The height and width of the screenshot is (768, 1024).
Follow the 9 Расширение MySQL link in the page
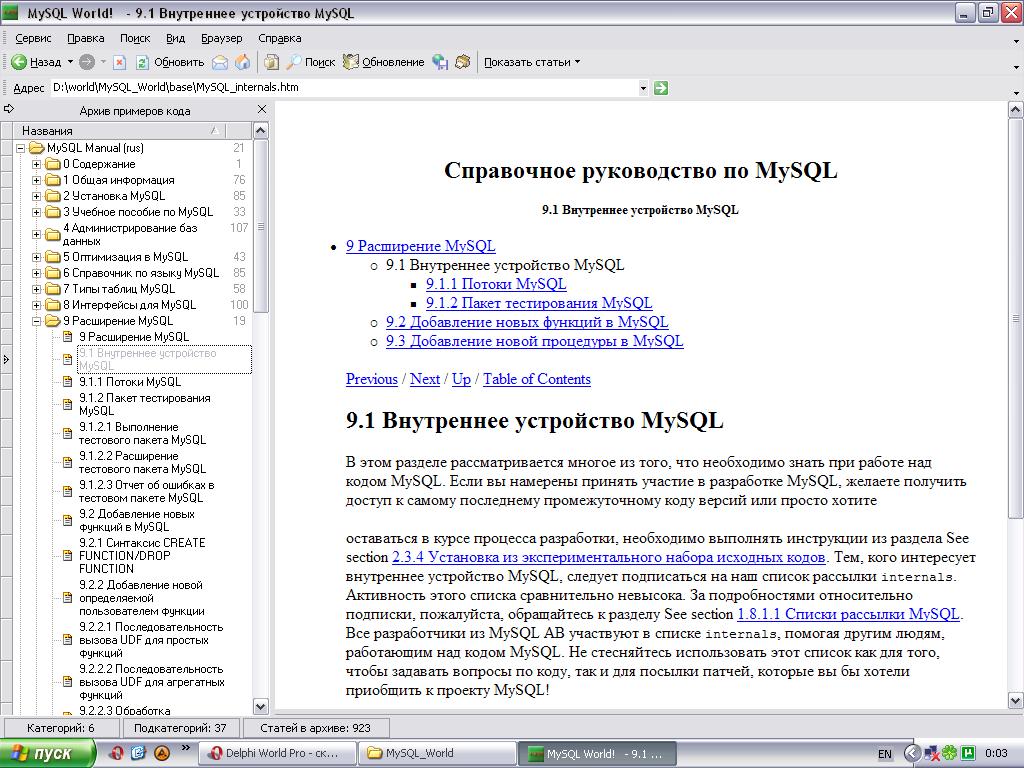[421, 246]
